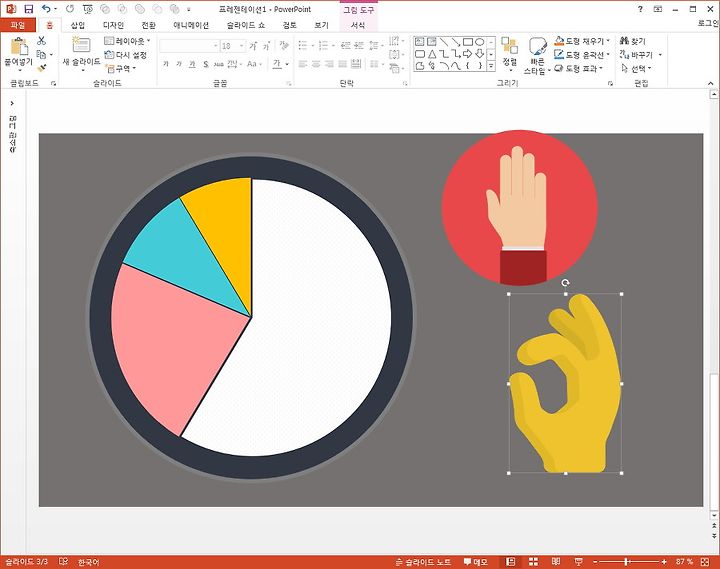
Task: Toggle Underline formatting button
Action: [192, 64]
